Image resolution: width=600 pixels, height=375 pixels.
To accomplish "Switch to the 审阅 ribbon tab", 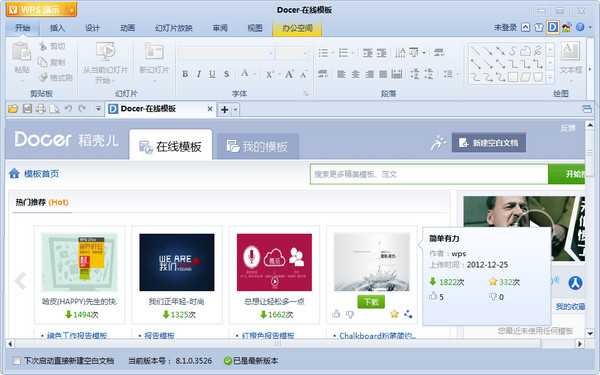I will click(x=220, y=28).
